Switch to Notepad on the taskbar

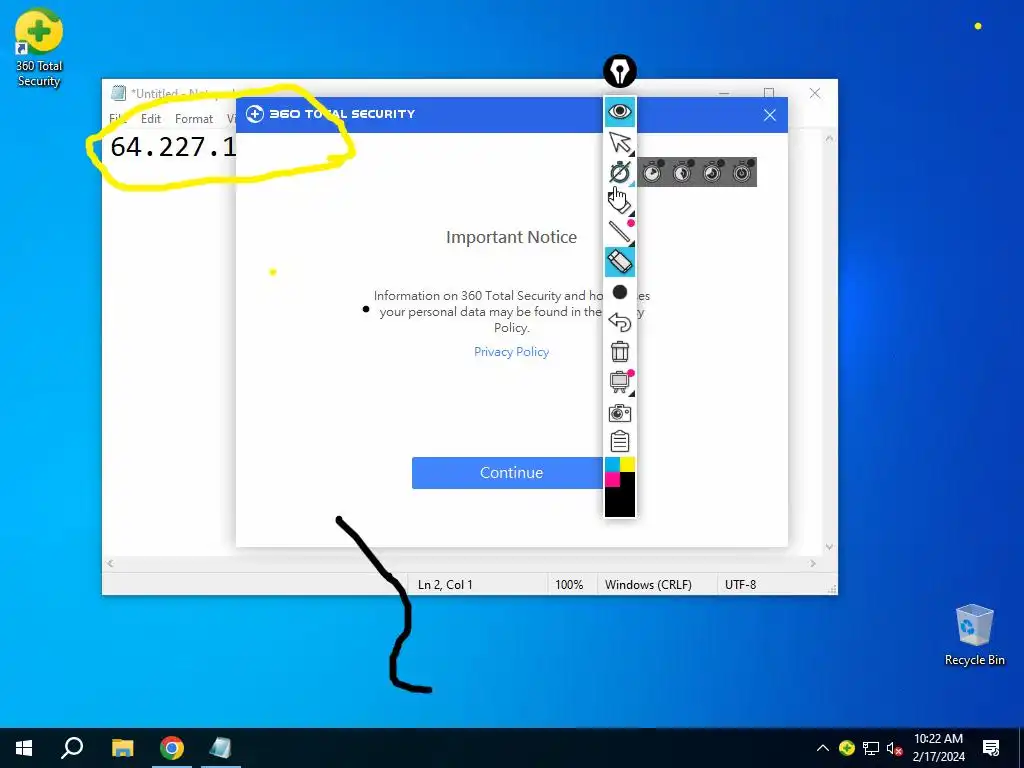[221, 748]
